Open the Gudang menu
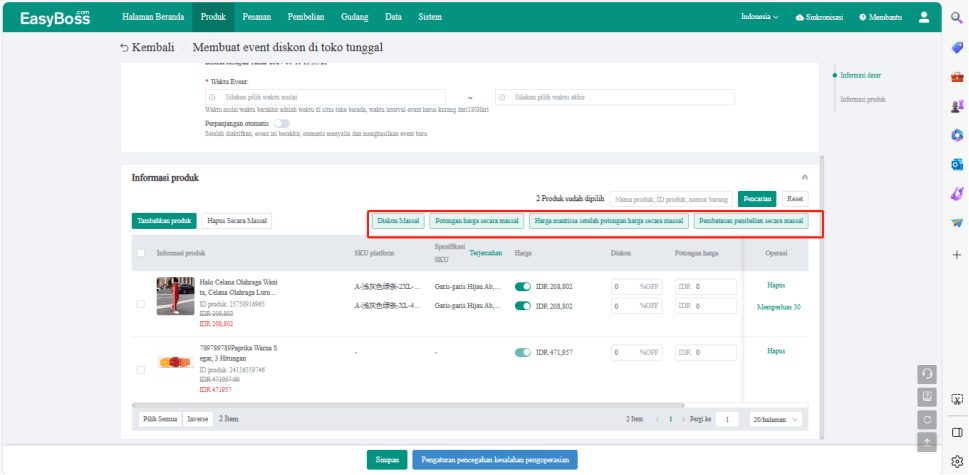This screenshot has width=969, height=475. pos(355,17)
